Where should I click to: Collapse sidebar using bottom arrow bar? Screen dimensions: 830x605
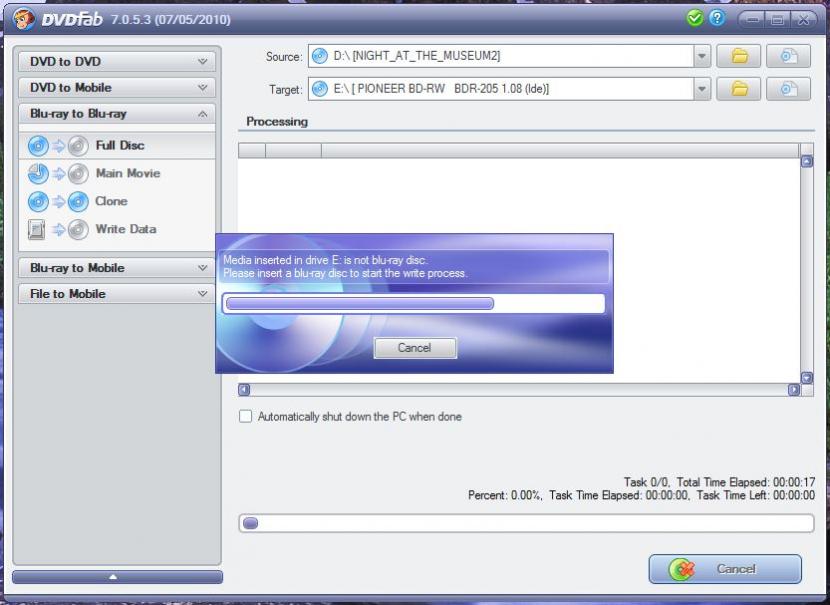(117, 577)
